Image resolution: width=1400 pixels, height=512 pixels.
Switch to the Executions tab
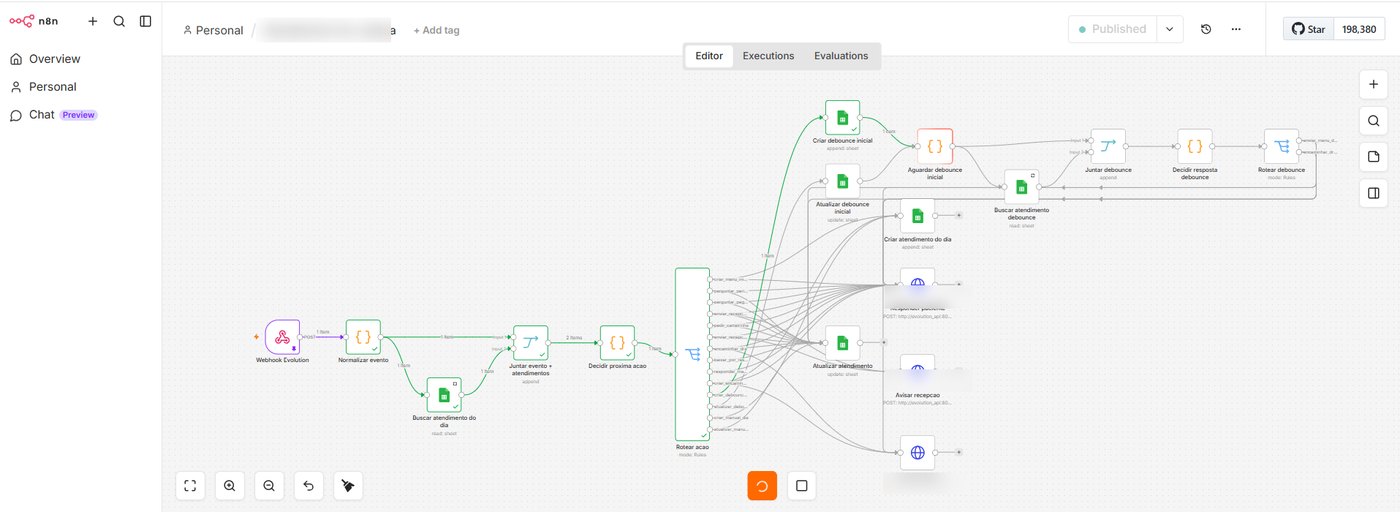768,56
